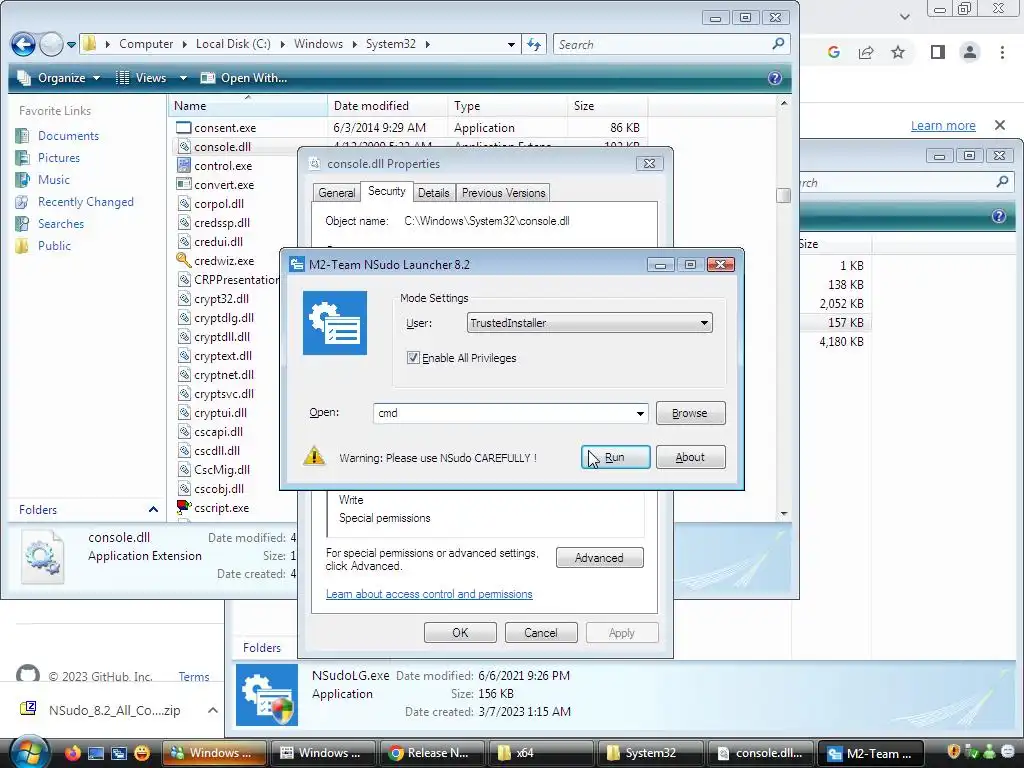The width and height of the screenshot is (1024, 768).
Task: Dismiss the browser notification bar X
Action: [x=1000, y=125]
